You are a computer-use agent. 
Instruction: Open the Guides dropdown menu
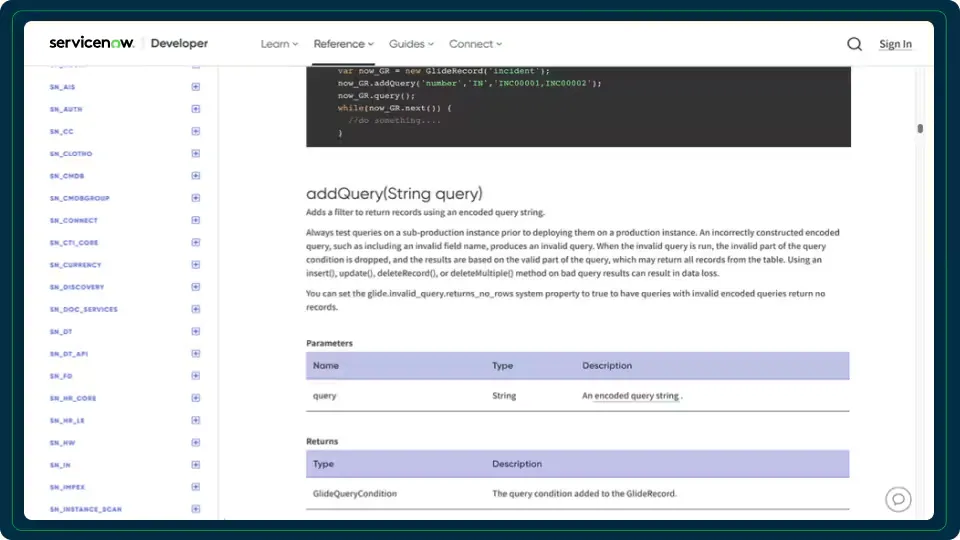pos(411,44)
